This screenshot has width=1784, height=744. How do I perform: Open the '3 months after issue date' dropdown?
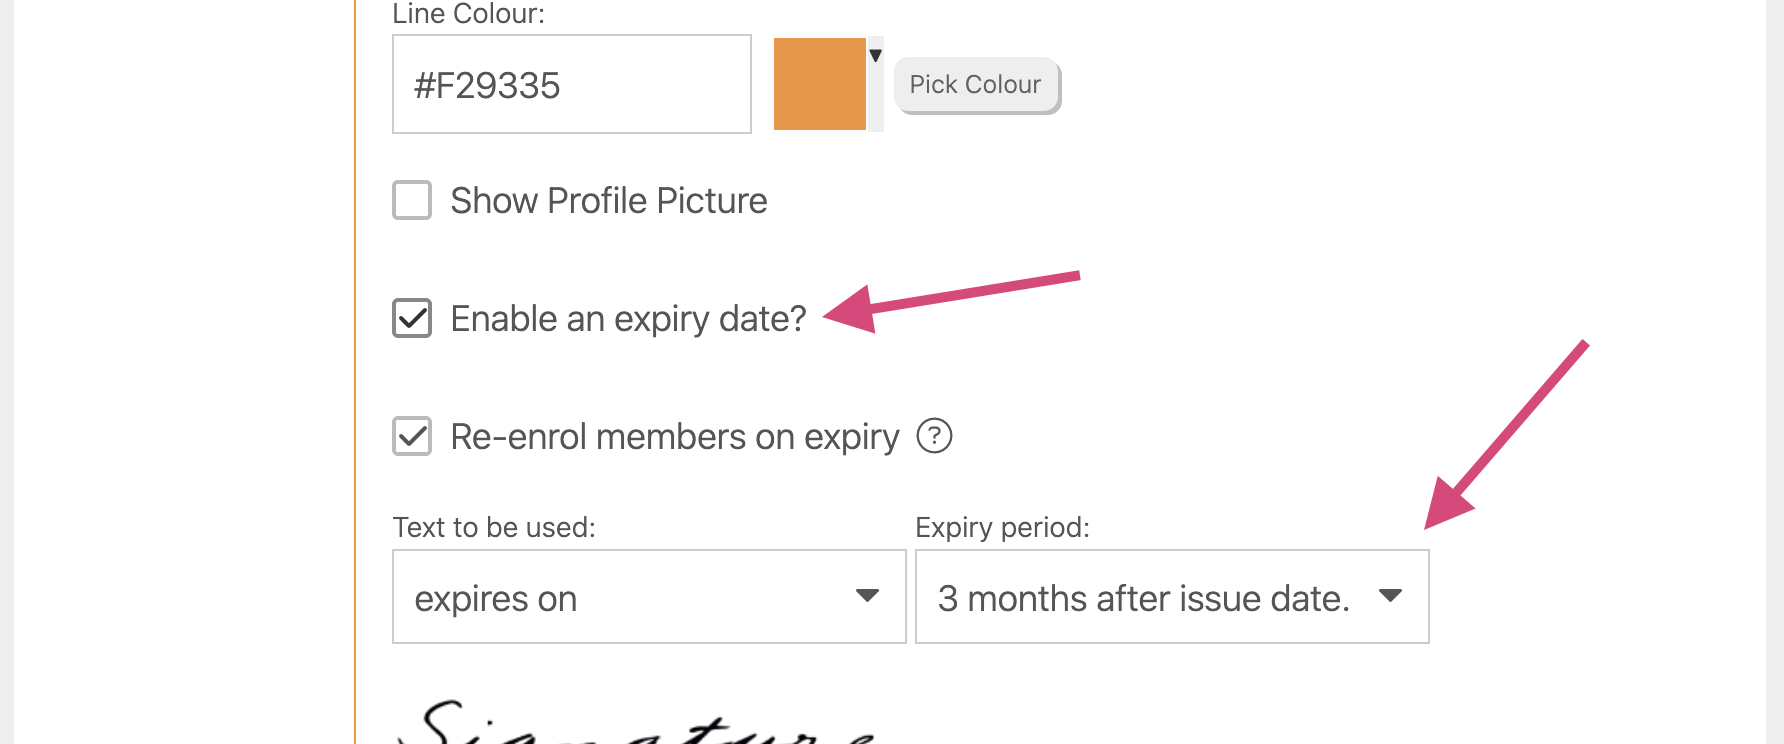click(1171, 597)
